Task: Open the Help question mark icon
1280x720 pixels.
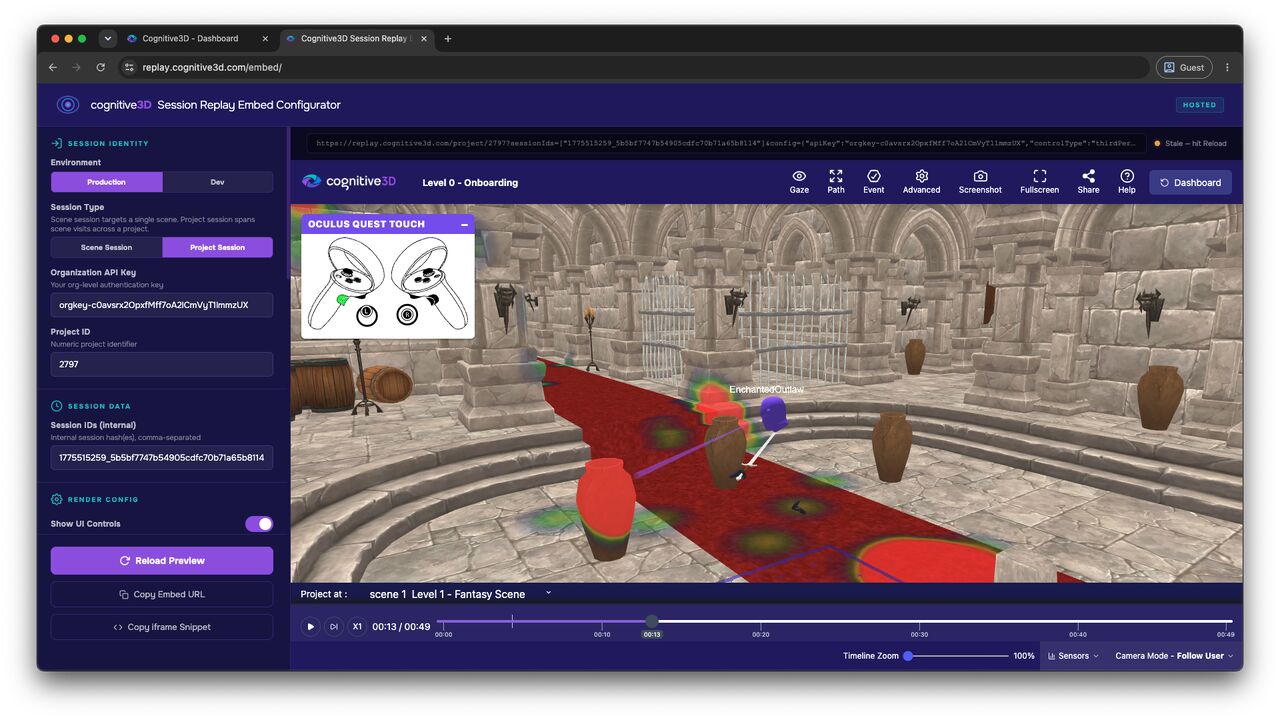Action: click(1127, 176)
